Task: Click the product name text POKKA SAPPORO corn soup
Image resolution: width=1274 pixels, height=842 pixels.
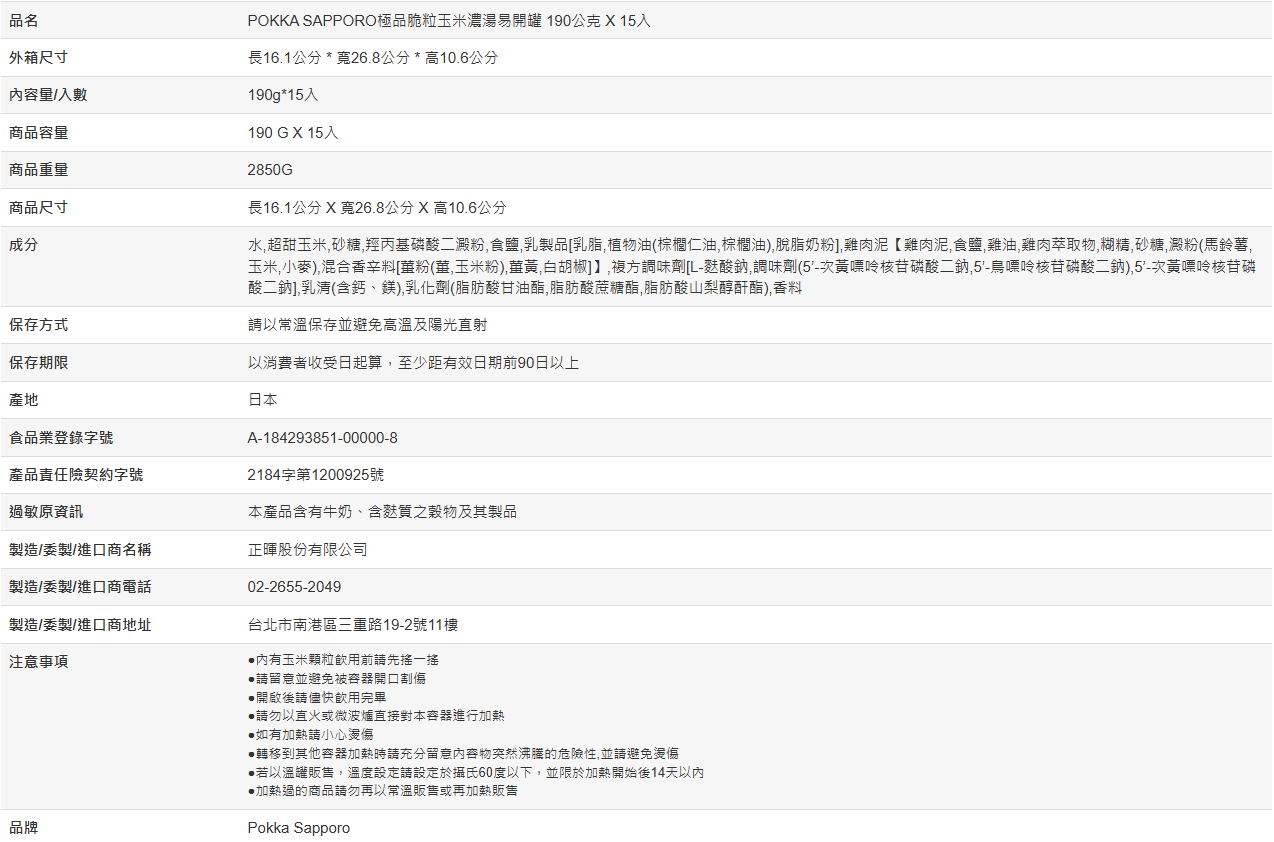Action: (449, 20)
